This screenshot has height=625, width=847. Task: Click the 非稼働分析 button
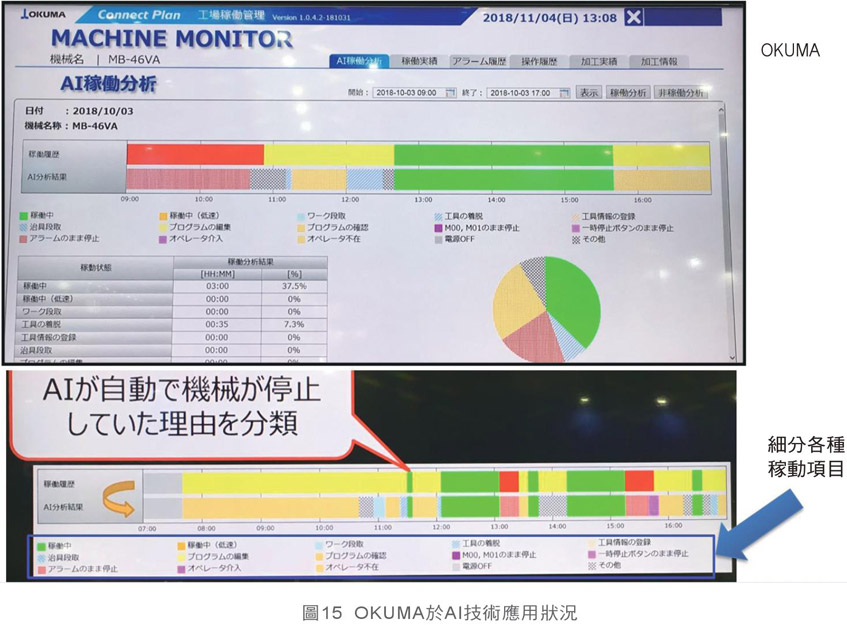pyautogui.click(x=680, y=92)
